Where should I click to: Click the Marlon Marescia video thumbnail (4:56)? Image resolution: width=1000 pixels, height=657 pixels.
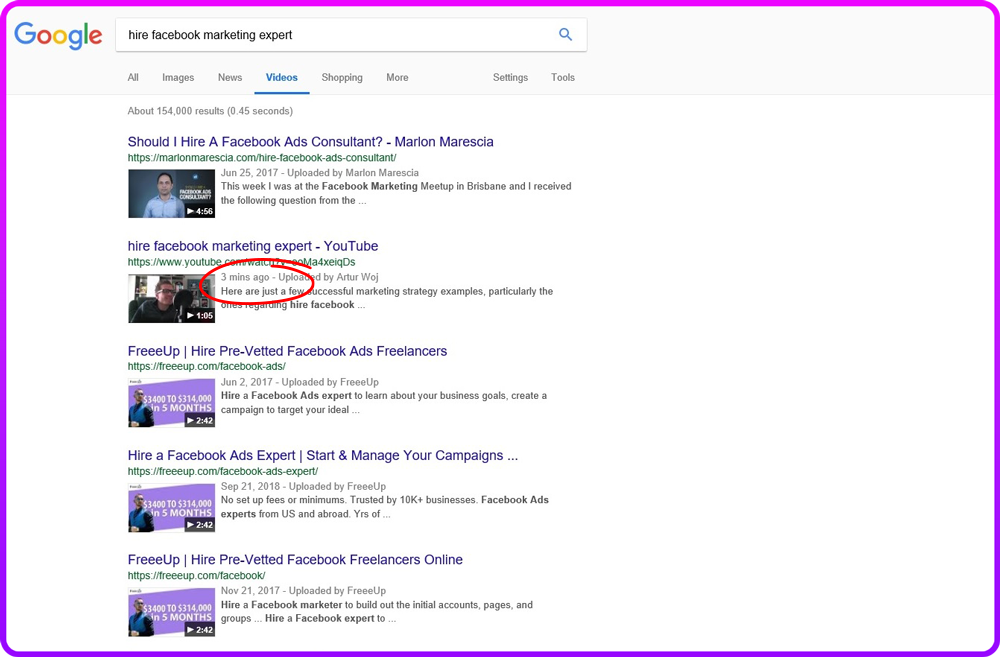click(x=172, y=193)
